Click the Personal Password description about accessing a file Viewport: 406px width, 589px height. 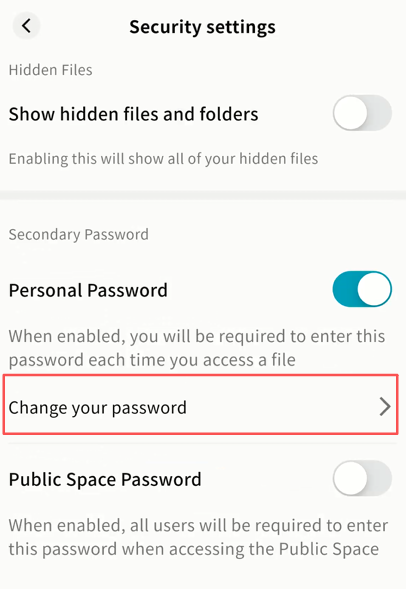click(197, 348)
